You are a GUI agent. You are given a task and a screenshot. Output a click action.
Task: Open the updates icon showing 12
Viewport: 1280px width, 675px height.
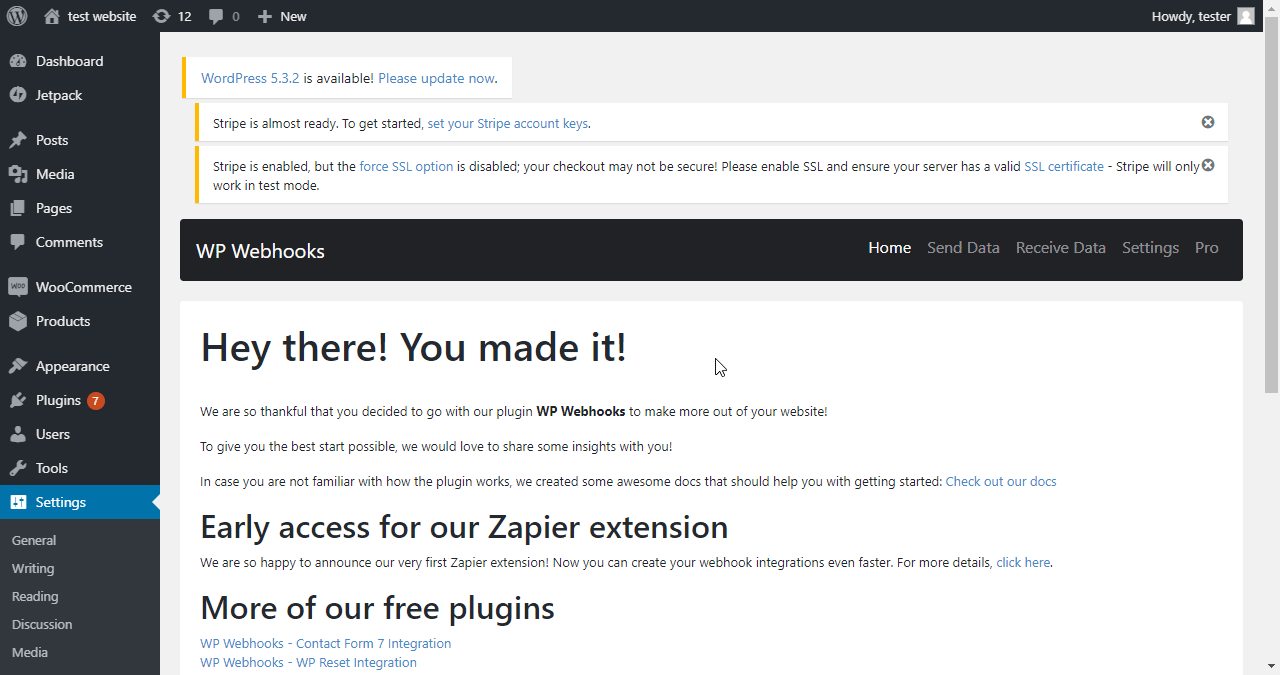click(161, 16)
